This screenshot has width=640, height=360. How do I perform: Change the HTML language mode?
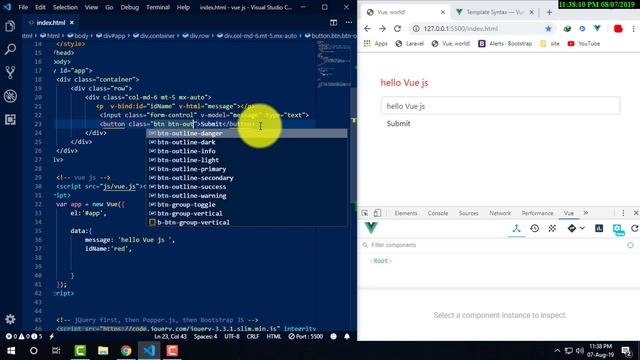273,336
